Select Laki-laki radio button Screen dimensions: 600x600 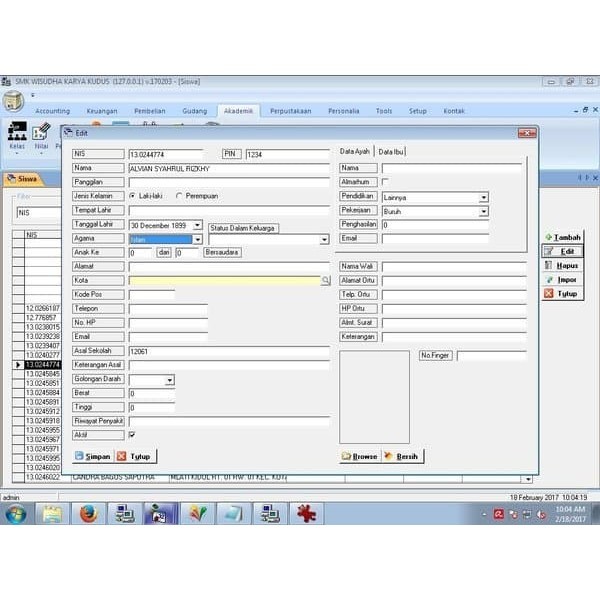[x=132, y=196]
